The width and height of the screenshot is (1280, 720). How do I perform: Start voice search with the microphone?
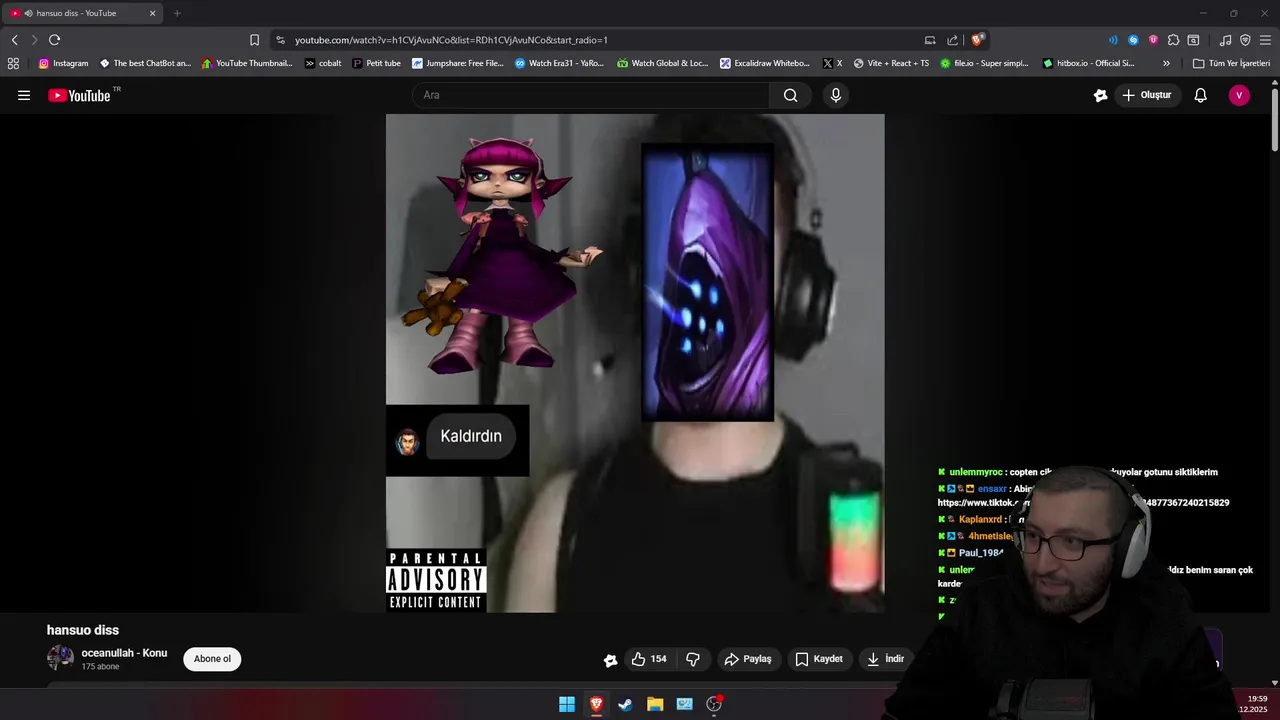coord(836,95)
